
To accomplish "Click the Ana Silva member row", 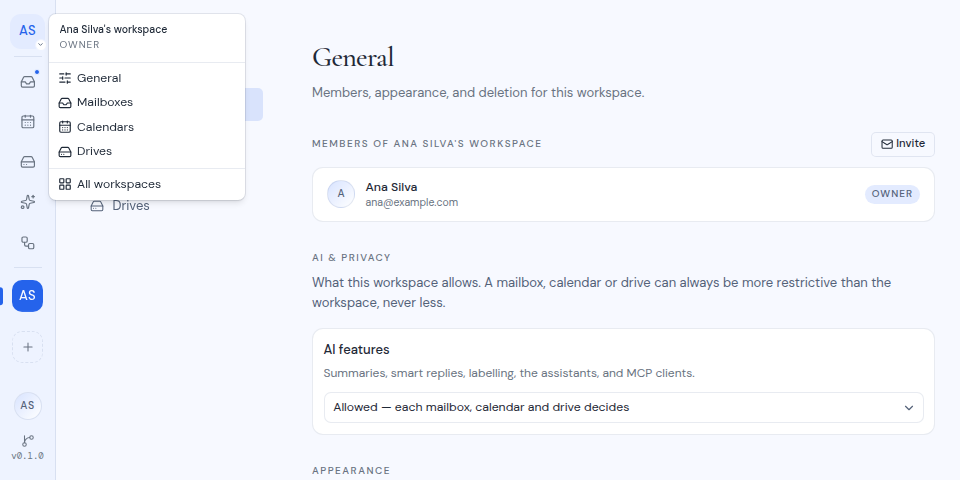I will (623, 195).
